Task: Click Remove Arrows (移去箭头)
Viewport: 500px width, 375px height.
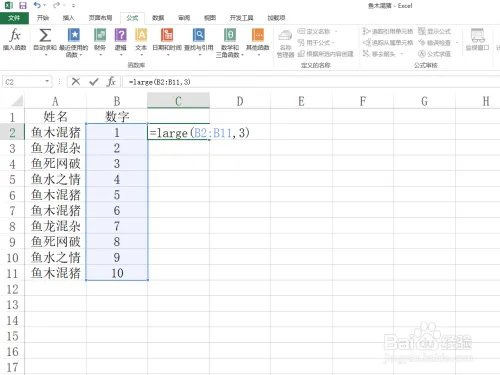Action: (379, 54)
